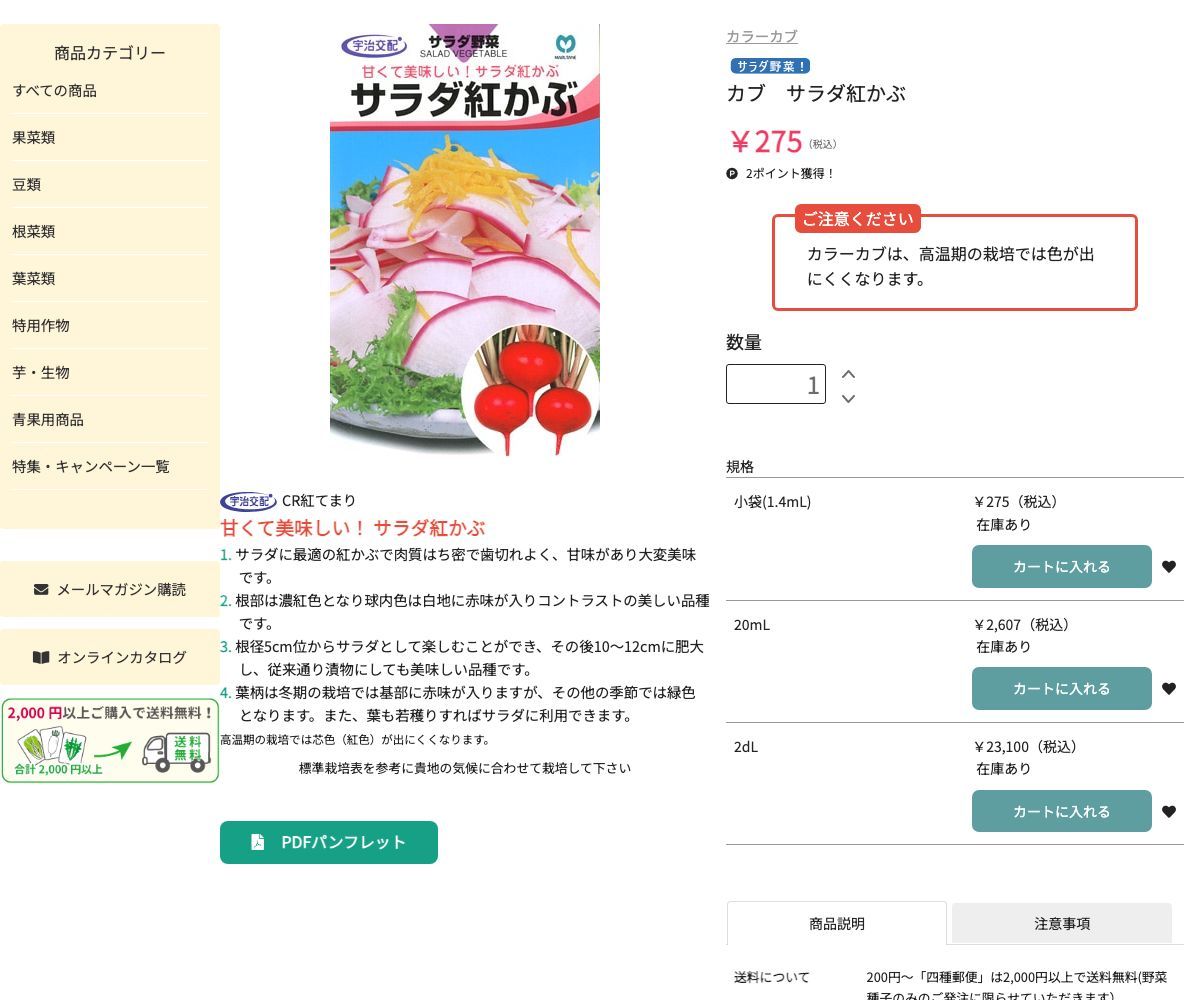Click the サラダ野菜！ blue label badge

coord(769,66)
